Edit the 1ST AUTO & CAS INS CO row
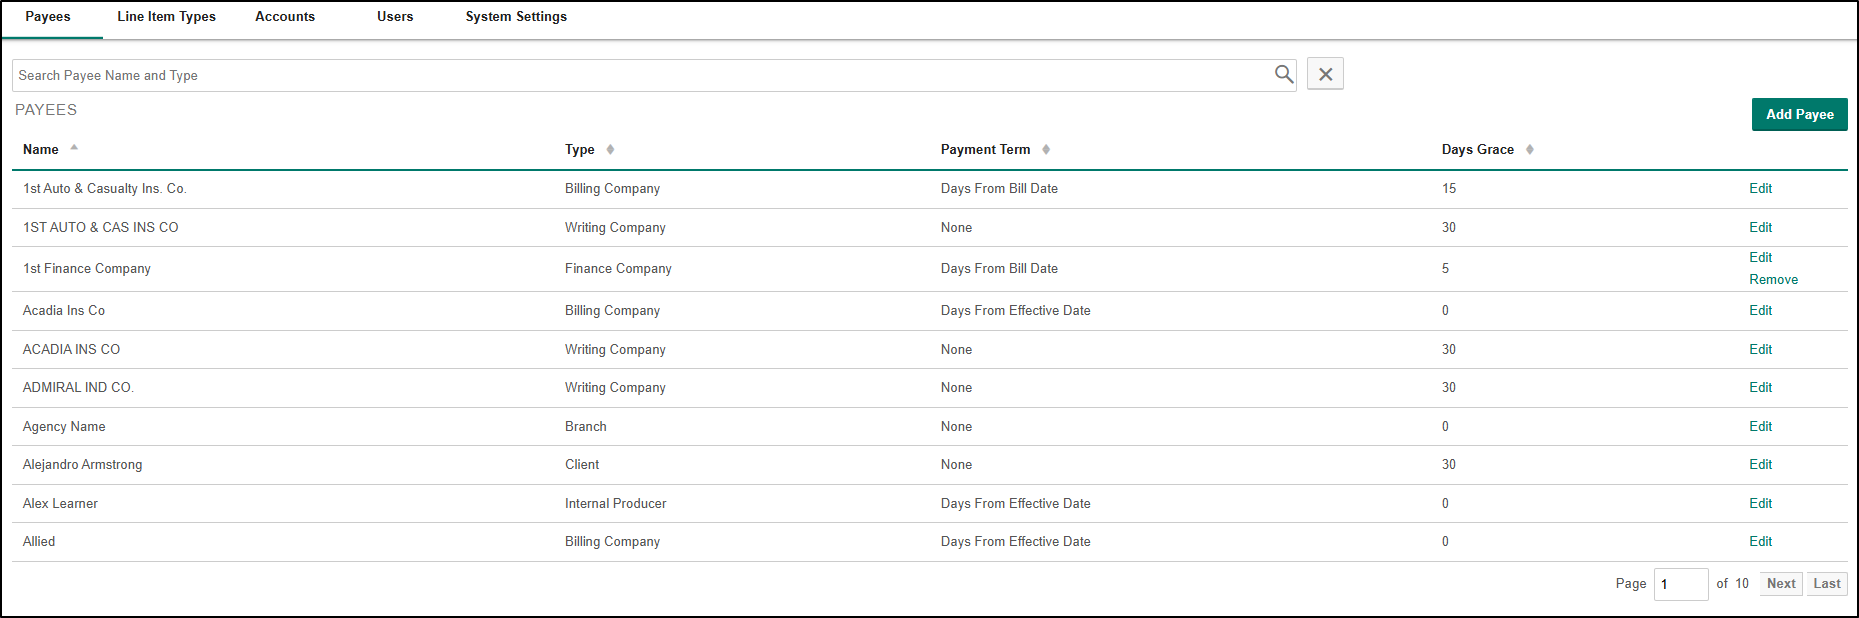This screenshot has width=1859, height=618. (x=1760, y=227)
